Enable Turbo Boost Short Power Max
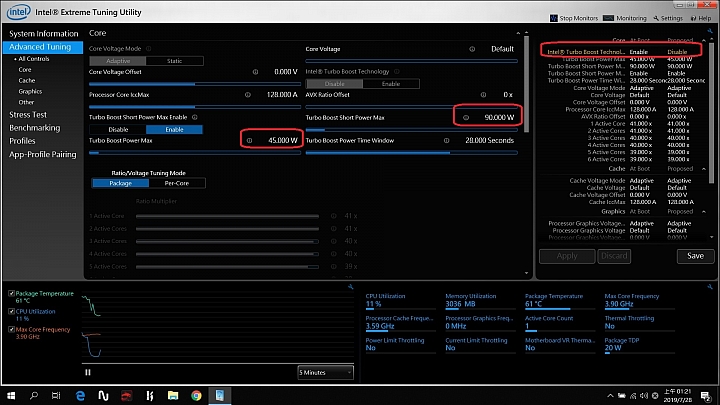The height and width of the screenshot is (405, 720). [174, 129]
